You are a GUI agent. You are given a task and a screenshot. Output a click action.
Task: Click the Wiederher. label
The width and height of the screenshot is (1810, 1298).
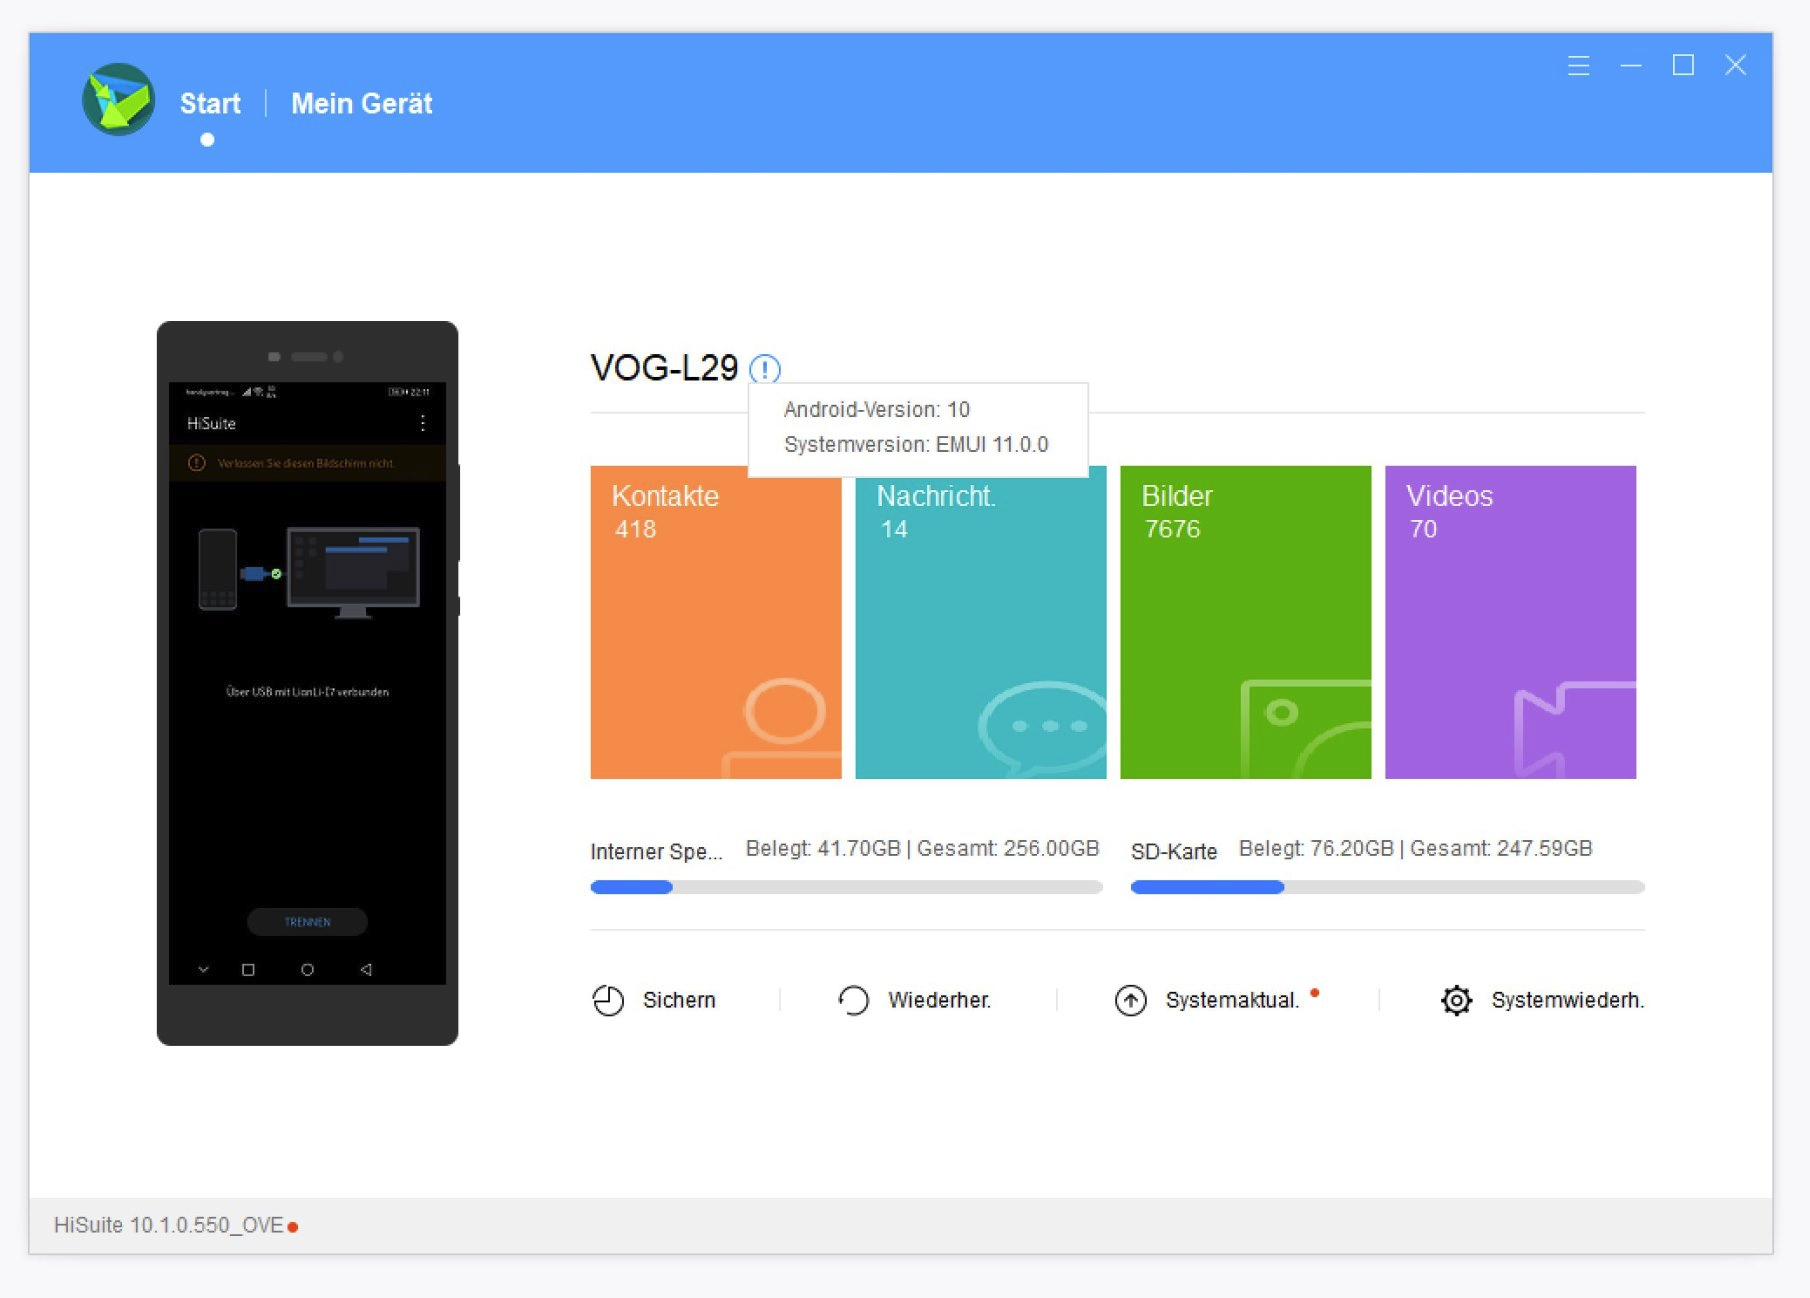[x=939, y=1000]
